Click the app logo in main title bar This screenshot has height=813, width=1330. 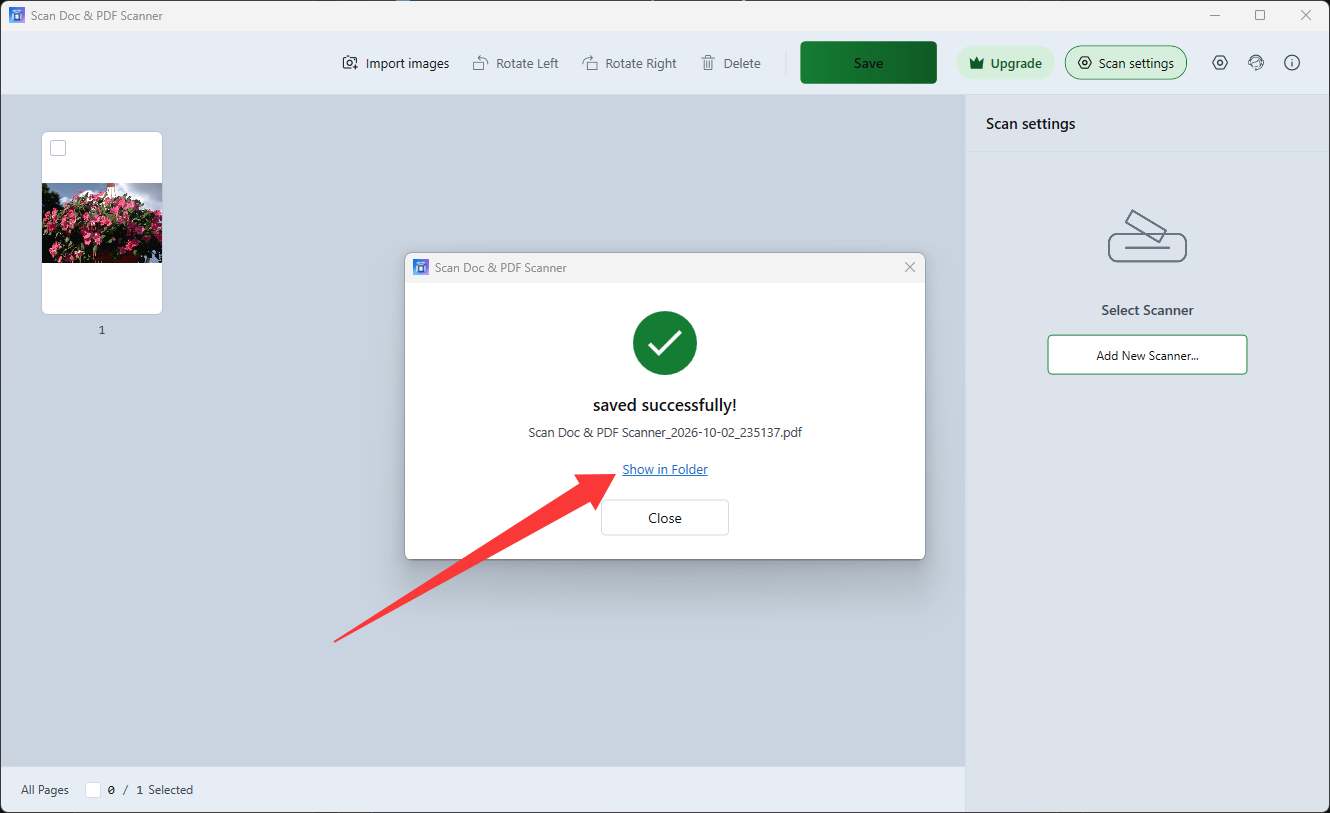[x=17, y=15]
